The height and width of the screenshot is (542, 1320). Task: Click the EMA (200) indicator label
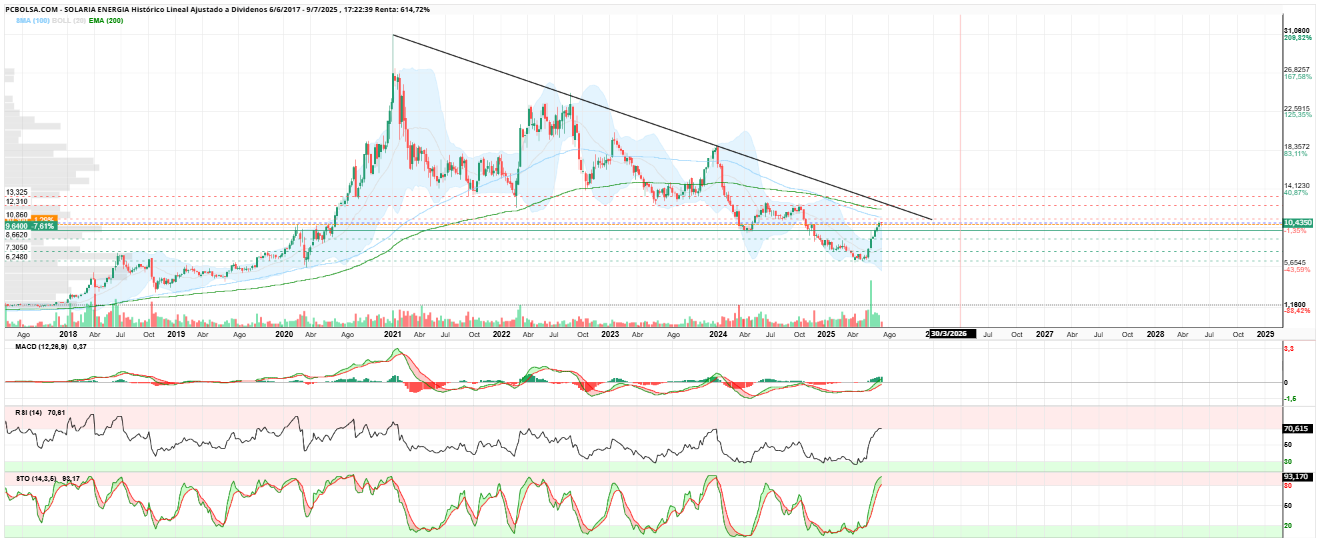click(x=106, y=20)
